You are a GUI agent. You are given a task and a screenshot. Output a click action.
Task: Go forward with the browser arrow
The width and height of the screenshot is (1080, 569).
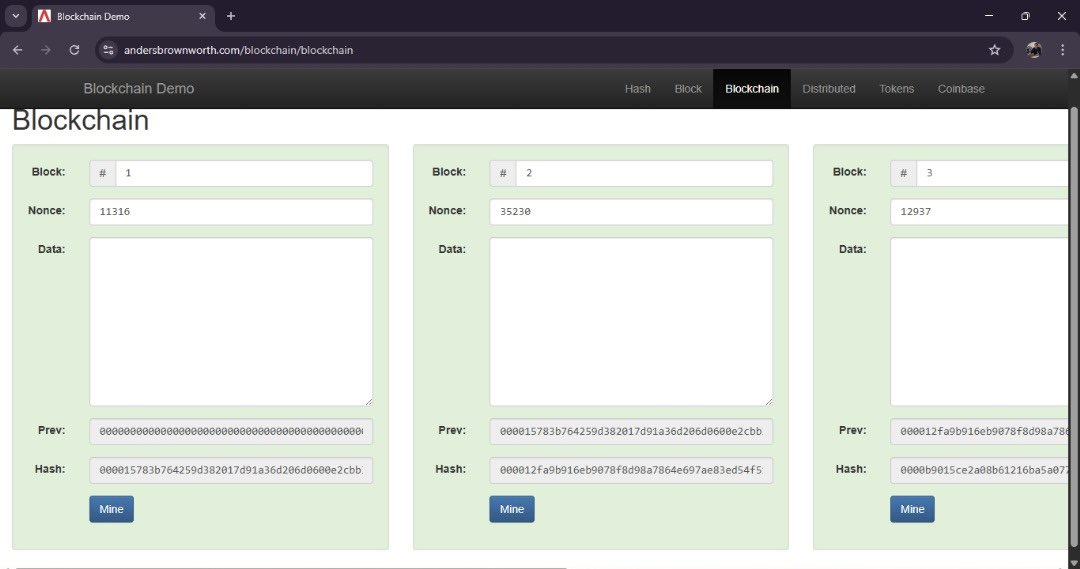(45, 50)
